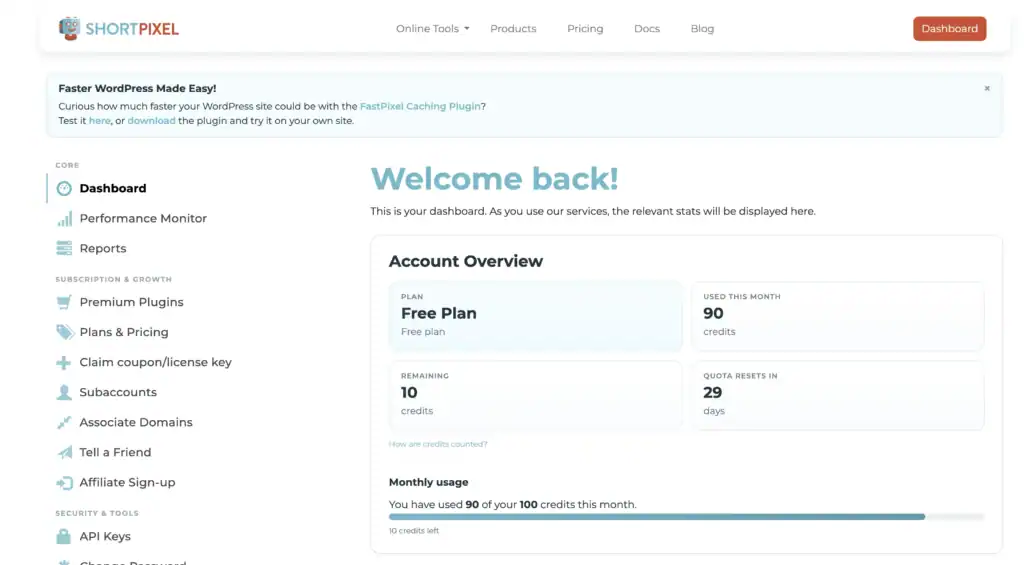The image size is (1024, 565).
Task: Click the Reports list icon
Action: click(64, 248)
